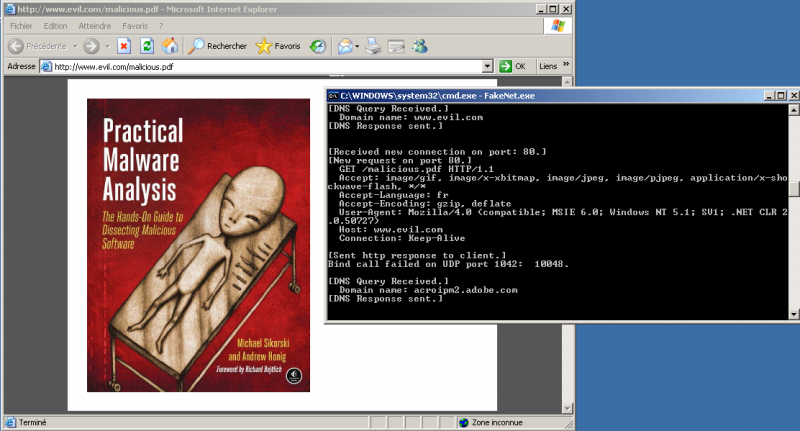The height and width of the screenshot is (431, 800).
Task: Click the history icon next to Favoris
Action: tap(318, 46)
